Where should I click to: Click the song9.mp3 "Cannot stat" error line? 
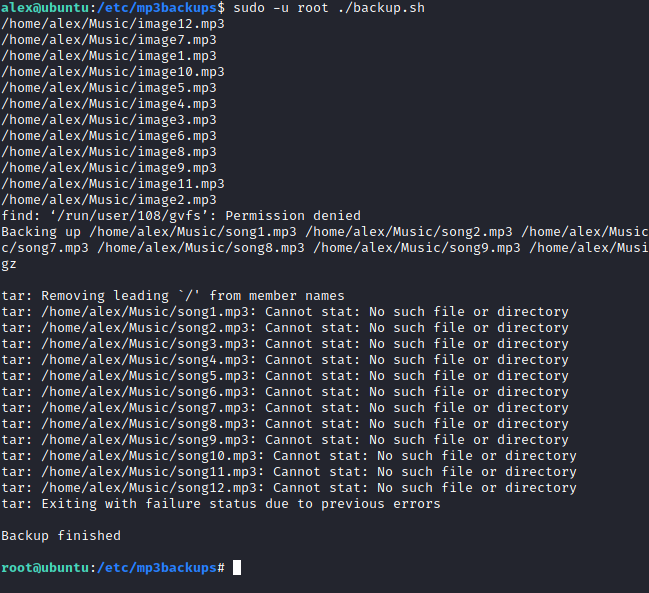coord(284,439)
